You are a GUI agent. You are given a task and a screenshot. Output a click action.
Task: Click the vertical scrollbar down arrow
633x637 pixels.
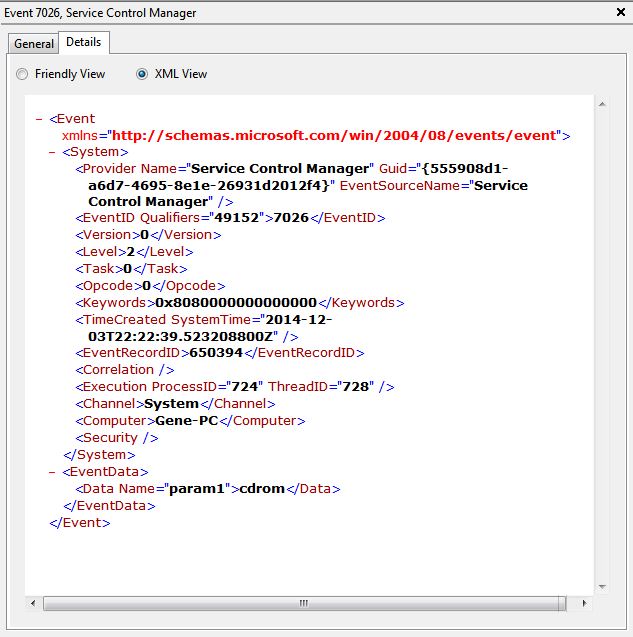[x=602, y=586]
